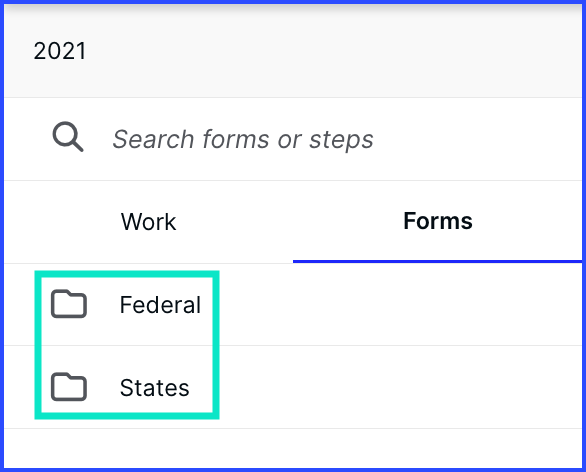Select the States label text

154,388
